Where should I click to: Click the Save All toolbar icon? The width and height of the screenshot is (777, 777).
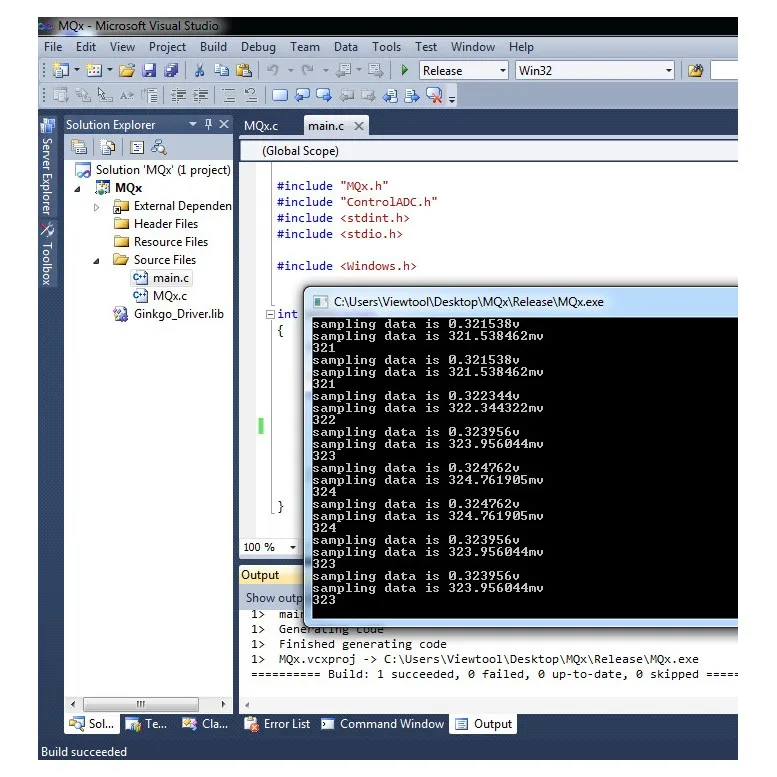pos(171,70)
